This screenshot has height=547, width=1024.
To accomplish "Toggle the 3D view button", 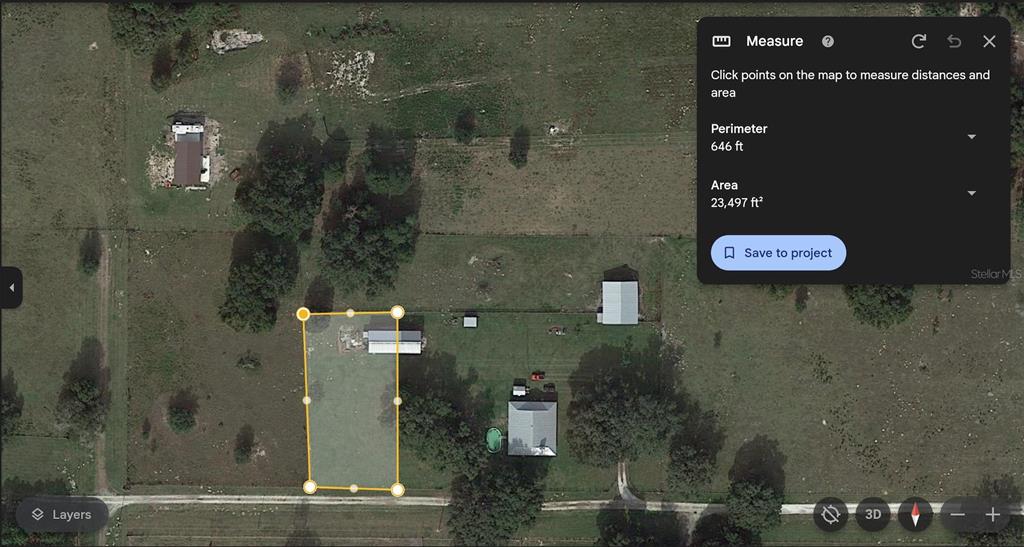I will (873, 514).
